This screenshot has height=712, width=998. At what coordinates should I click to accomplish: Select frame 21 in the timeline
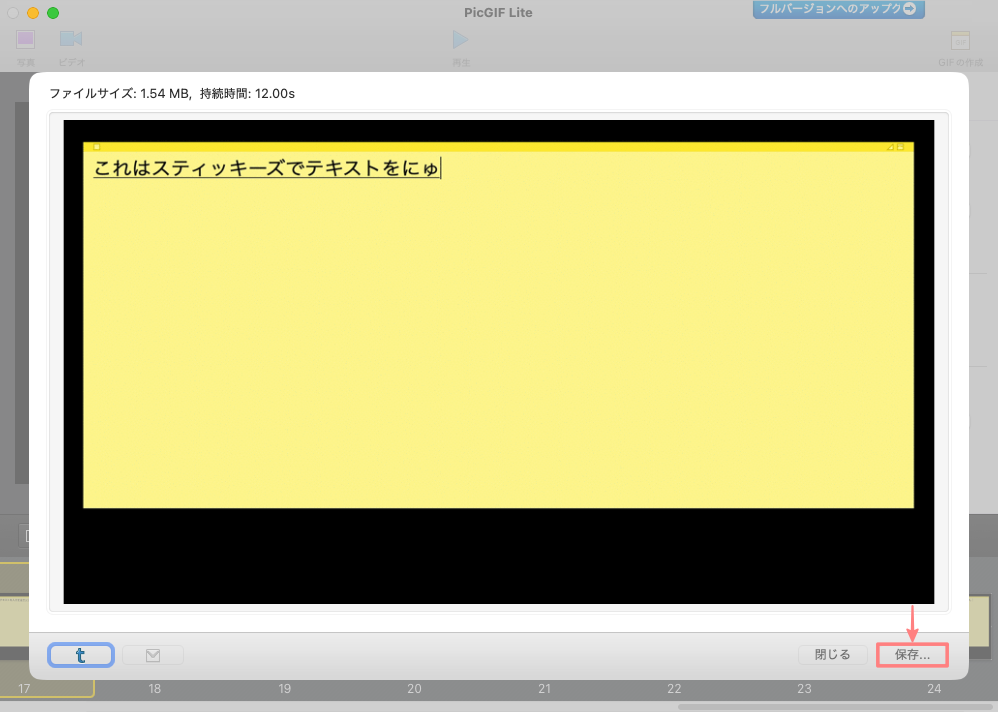545,689
